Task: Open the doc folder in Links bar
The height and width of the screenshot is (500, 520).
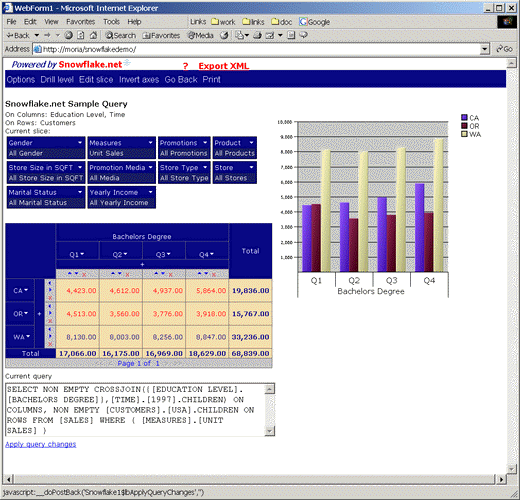Action: (282, 22)
